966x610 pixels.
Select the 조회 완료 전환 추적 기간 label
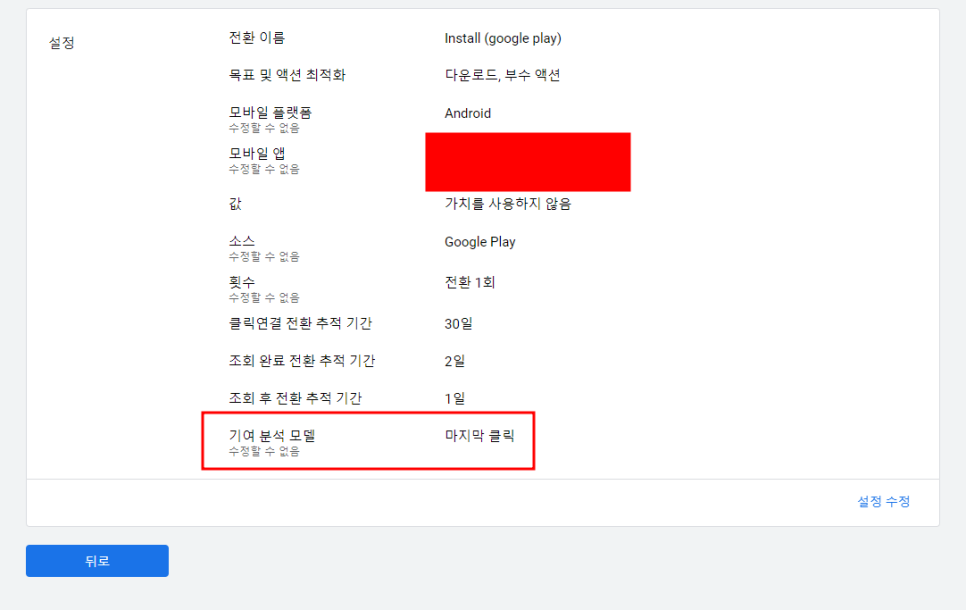click(302, 360)
